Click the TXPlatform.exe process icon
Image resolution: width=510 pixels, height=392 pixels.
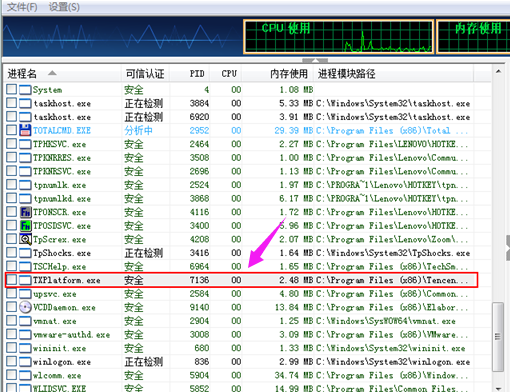pyautogui.click(x=25, y=280)
